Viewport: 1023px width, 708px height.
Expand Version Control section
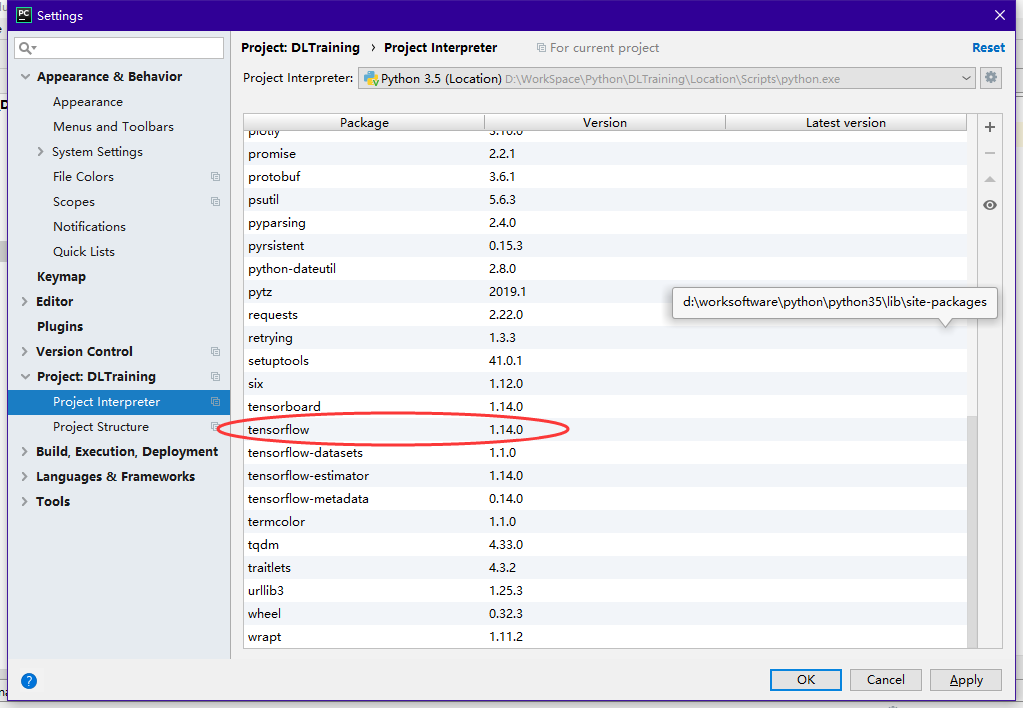click(x=25, y=352)
